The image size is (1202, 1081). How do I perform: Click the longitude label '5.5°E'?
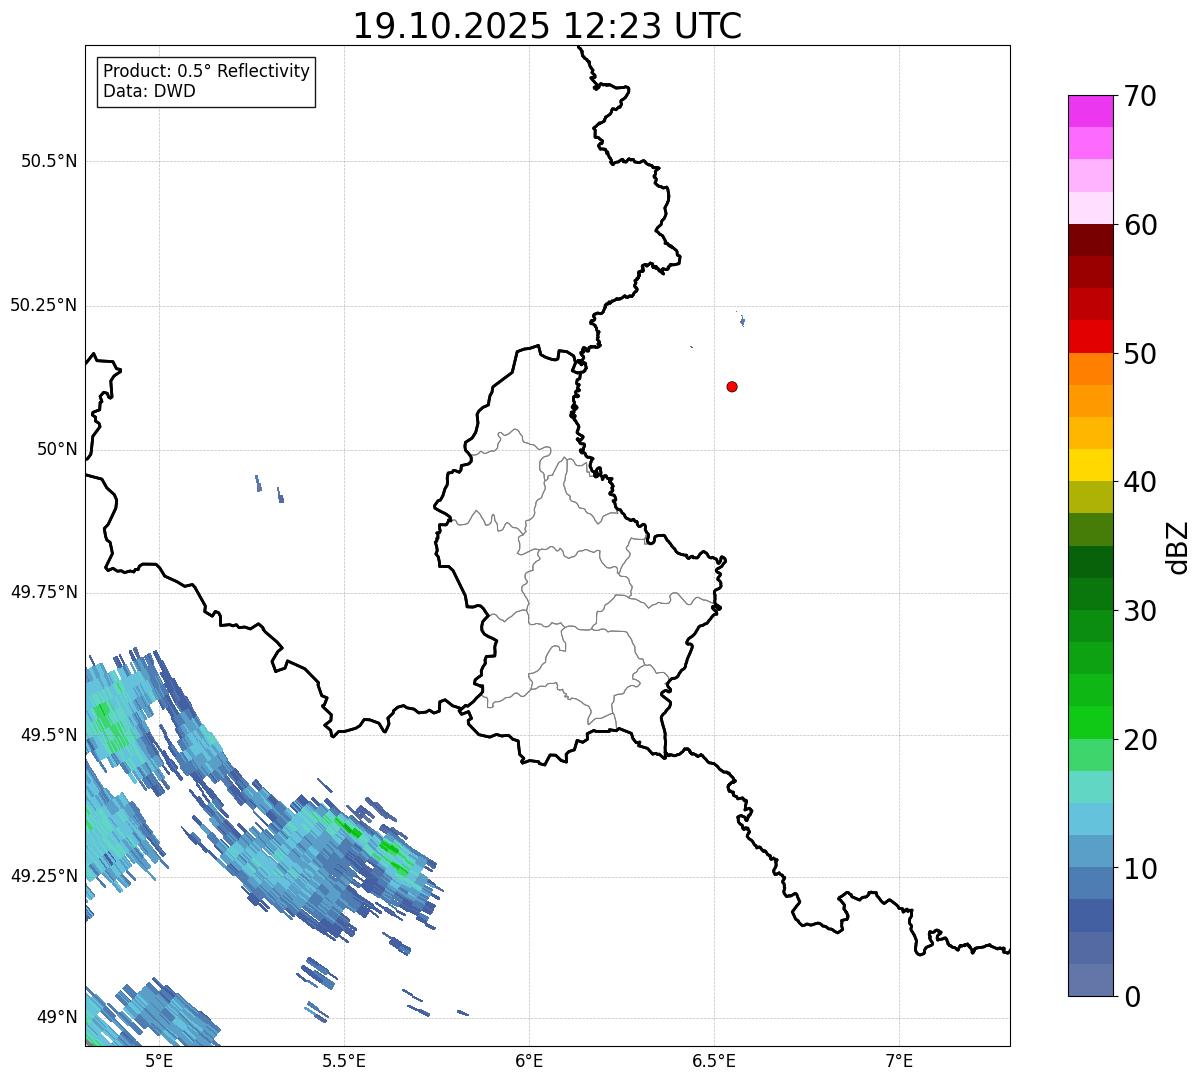point(344,1061)
